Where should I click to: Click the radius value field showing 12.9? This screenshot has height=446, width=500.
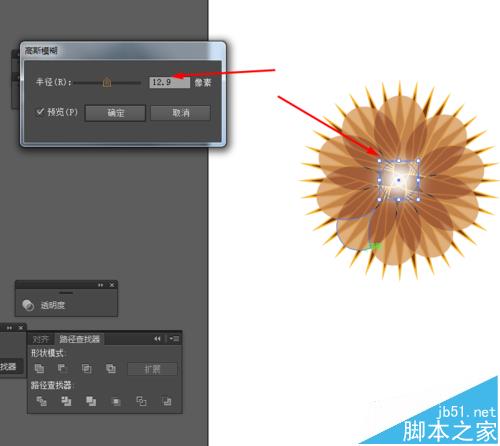170,82
